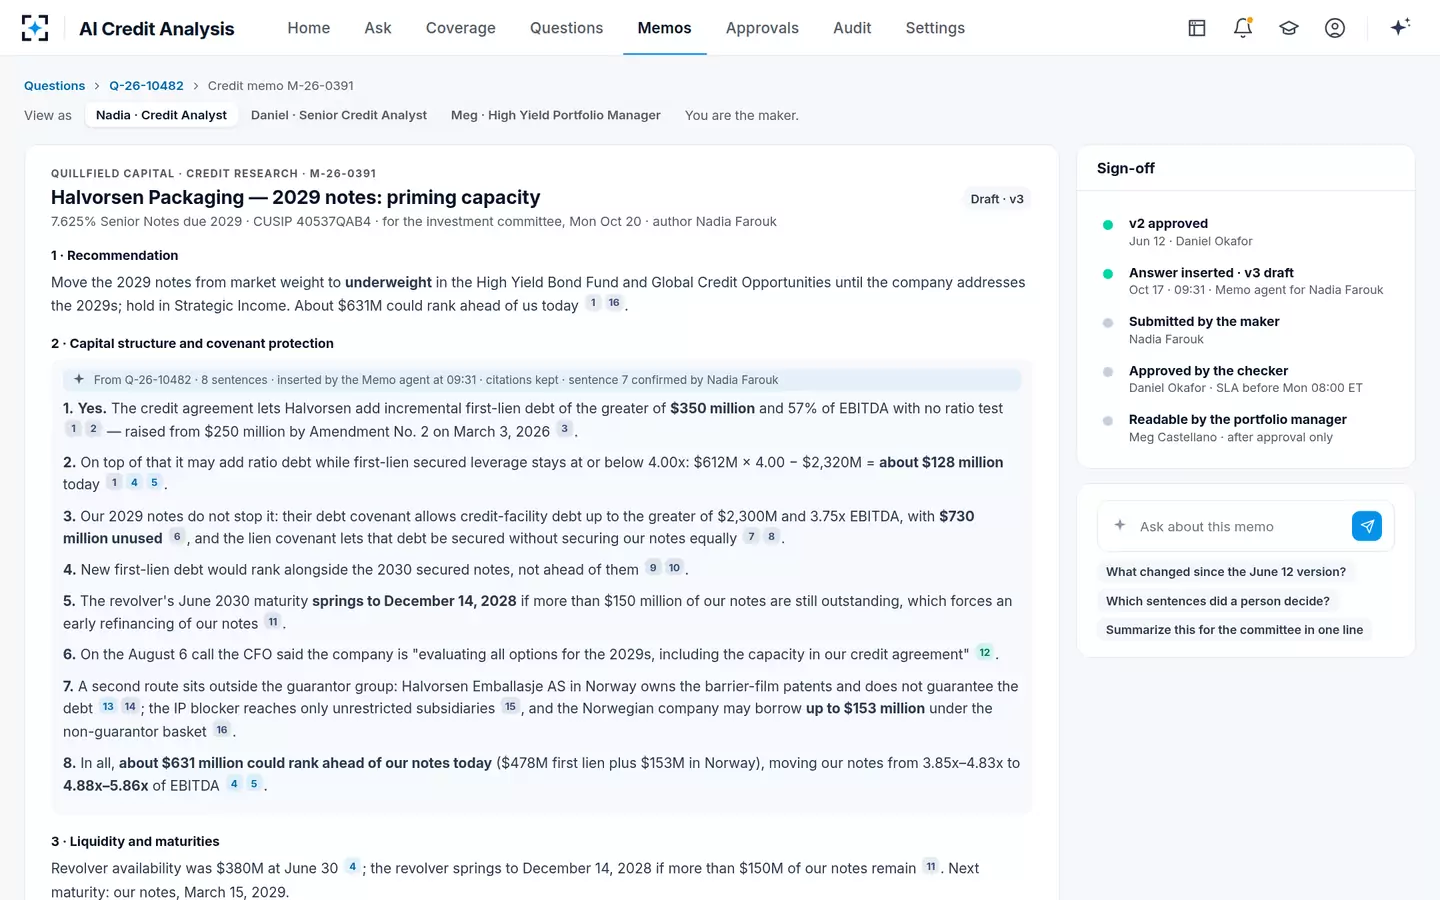Open the layout panel icon in header

(x=1197, y=28)
